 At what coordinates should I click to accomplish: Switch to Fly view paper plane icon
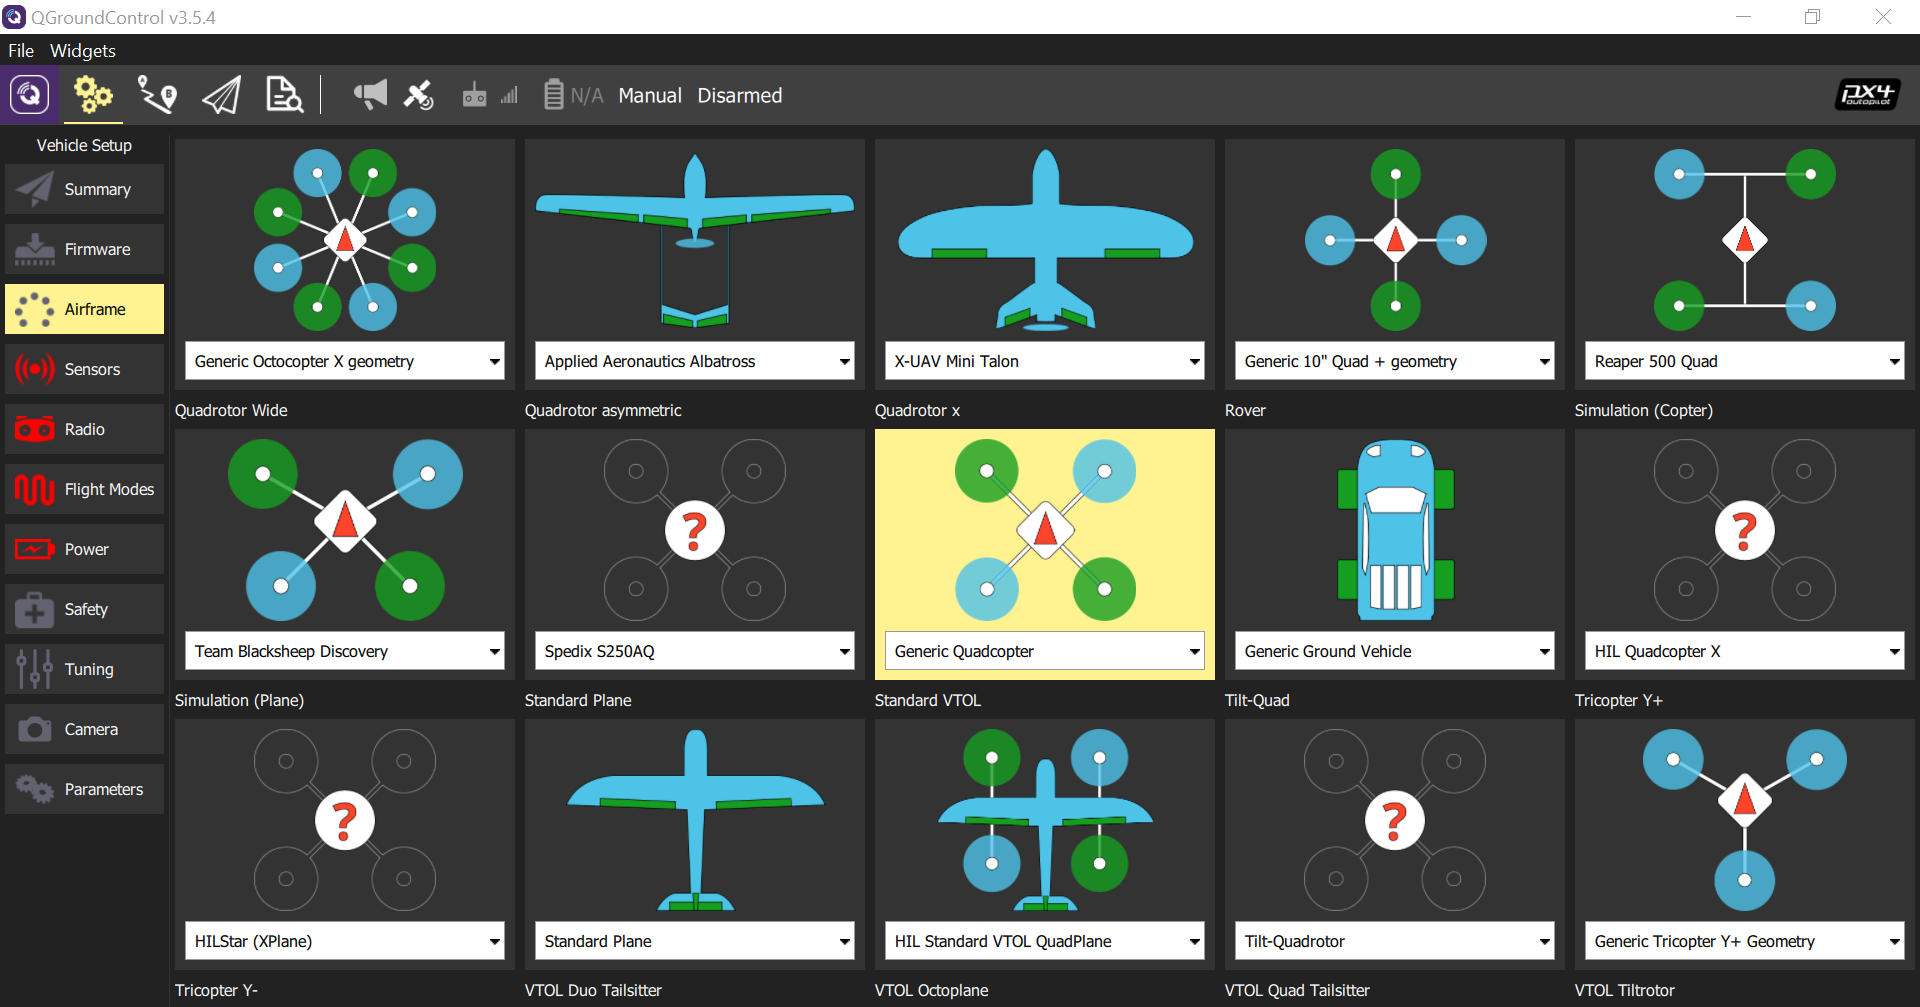click(x=221, y=95)
